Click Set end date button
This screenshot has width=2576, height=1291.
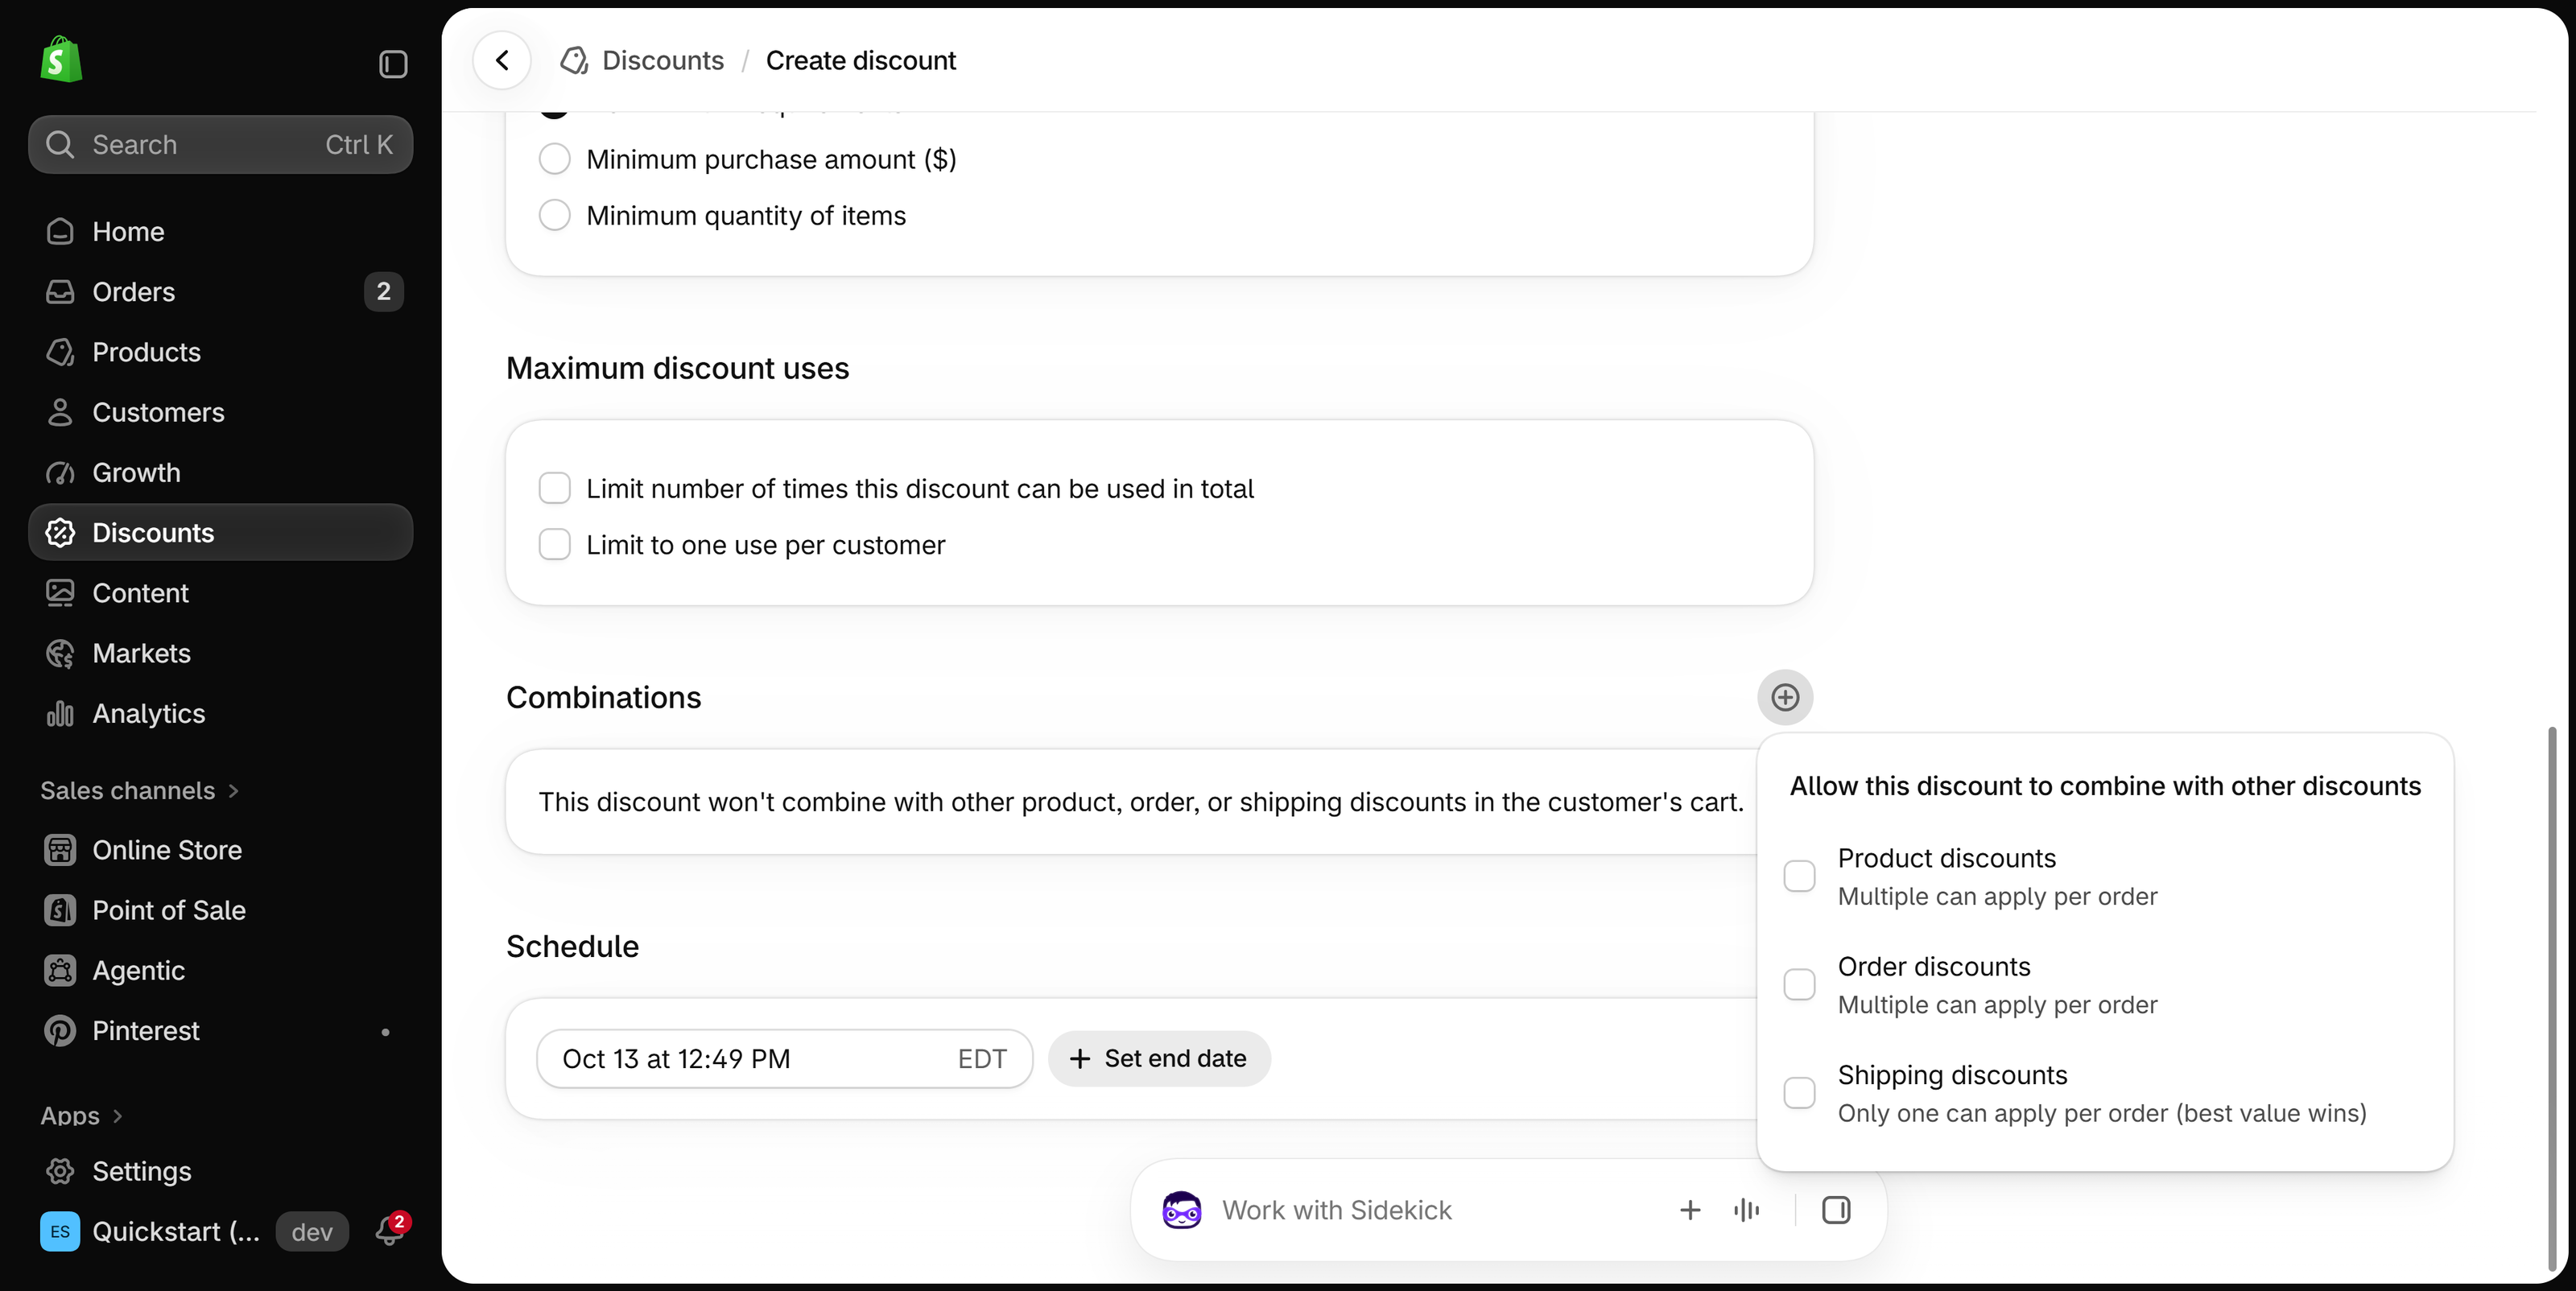[x=1159, y=1059]
